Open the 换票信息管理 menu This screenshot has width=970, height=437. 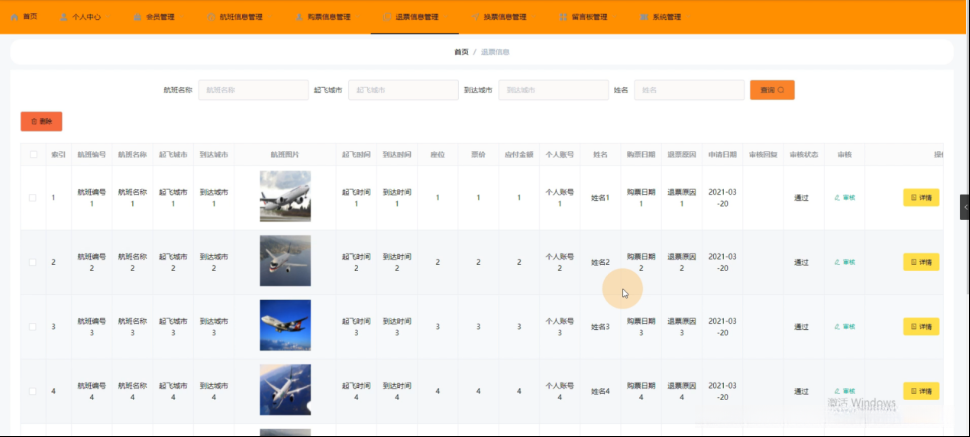tap(499, 17)
